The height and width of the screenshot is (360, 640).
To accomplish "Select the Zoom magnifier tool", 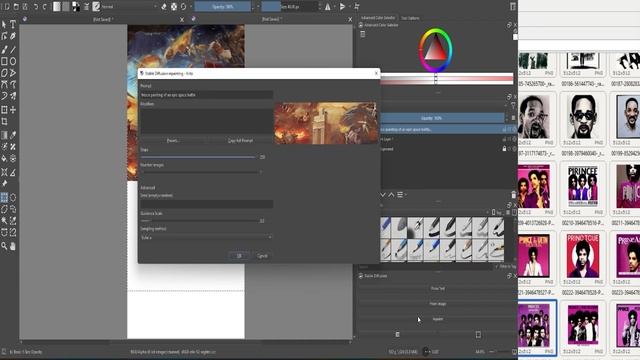I will (x=4, y=246).
